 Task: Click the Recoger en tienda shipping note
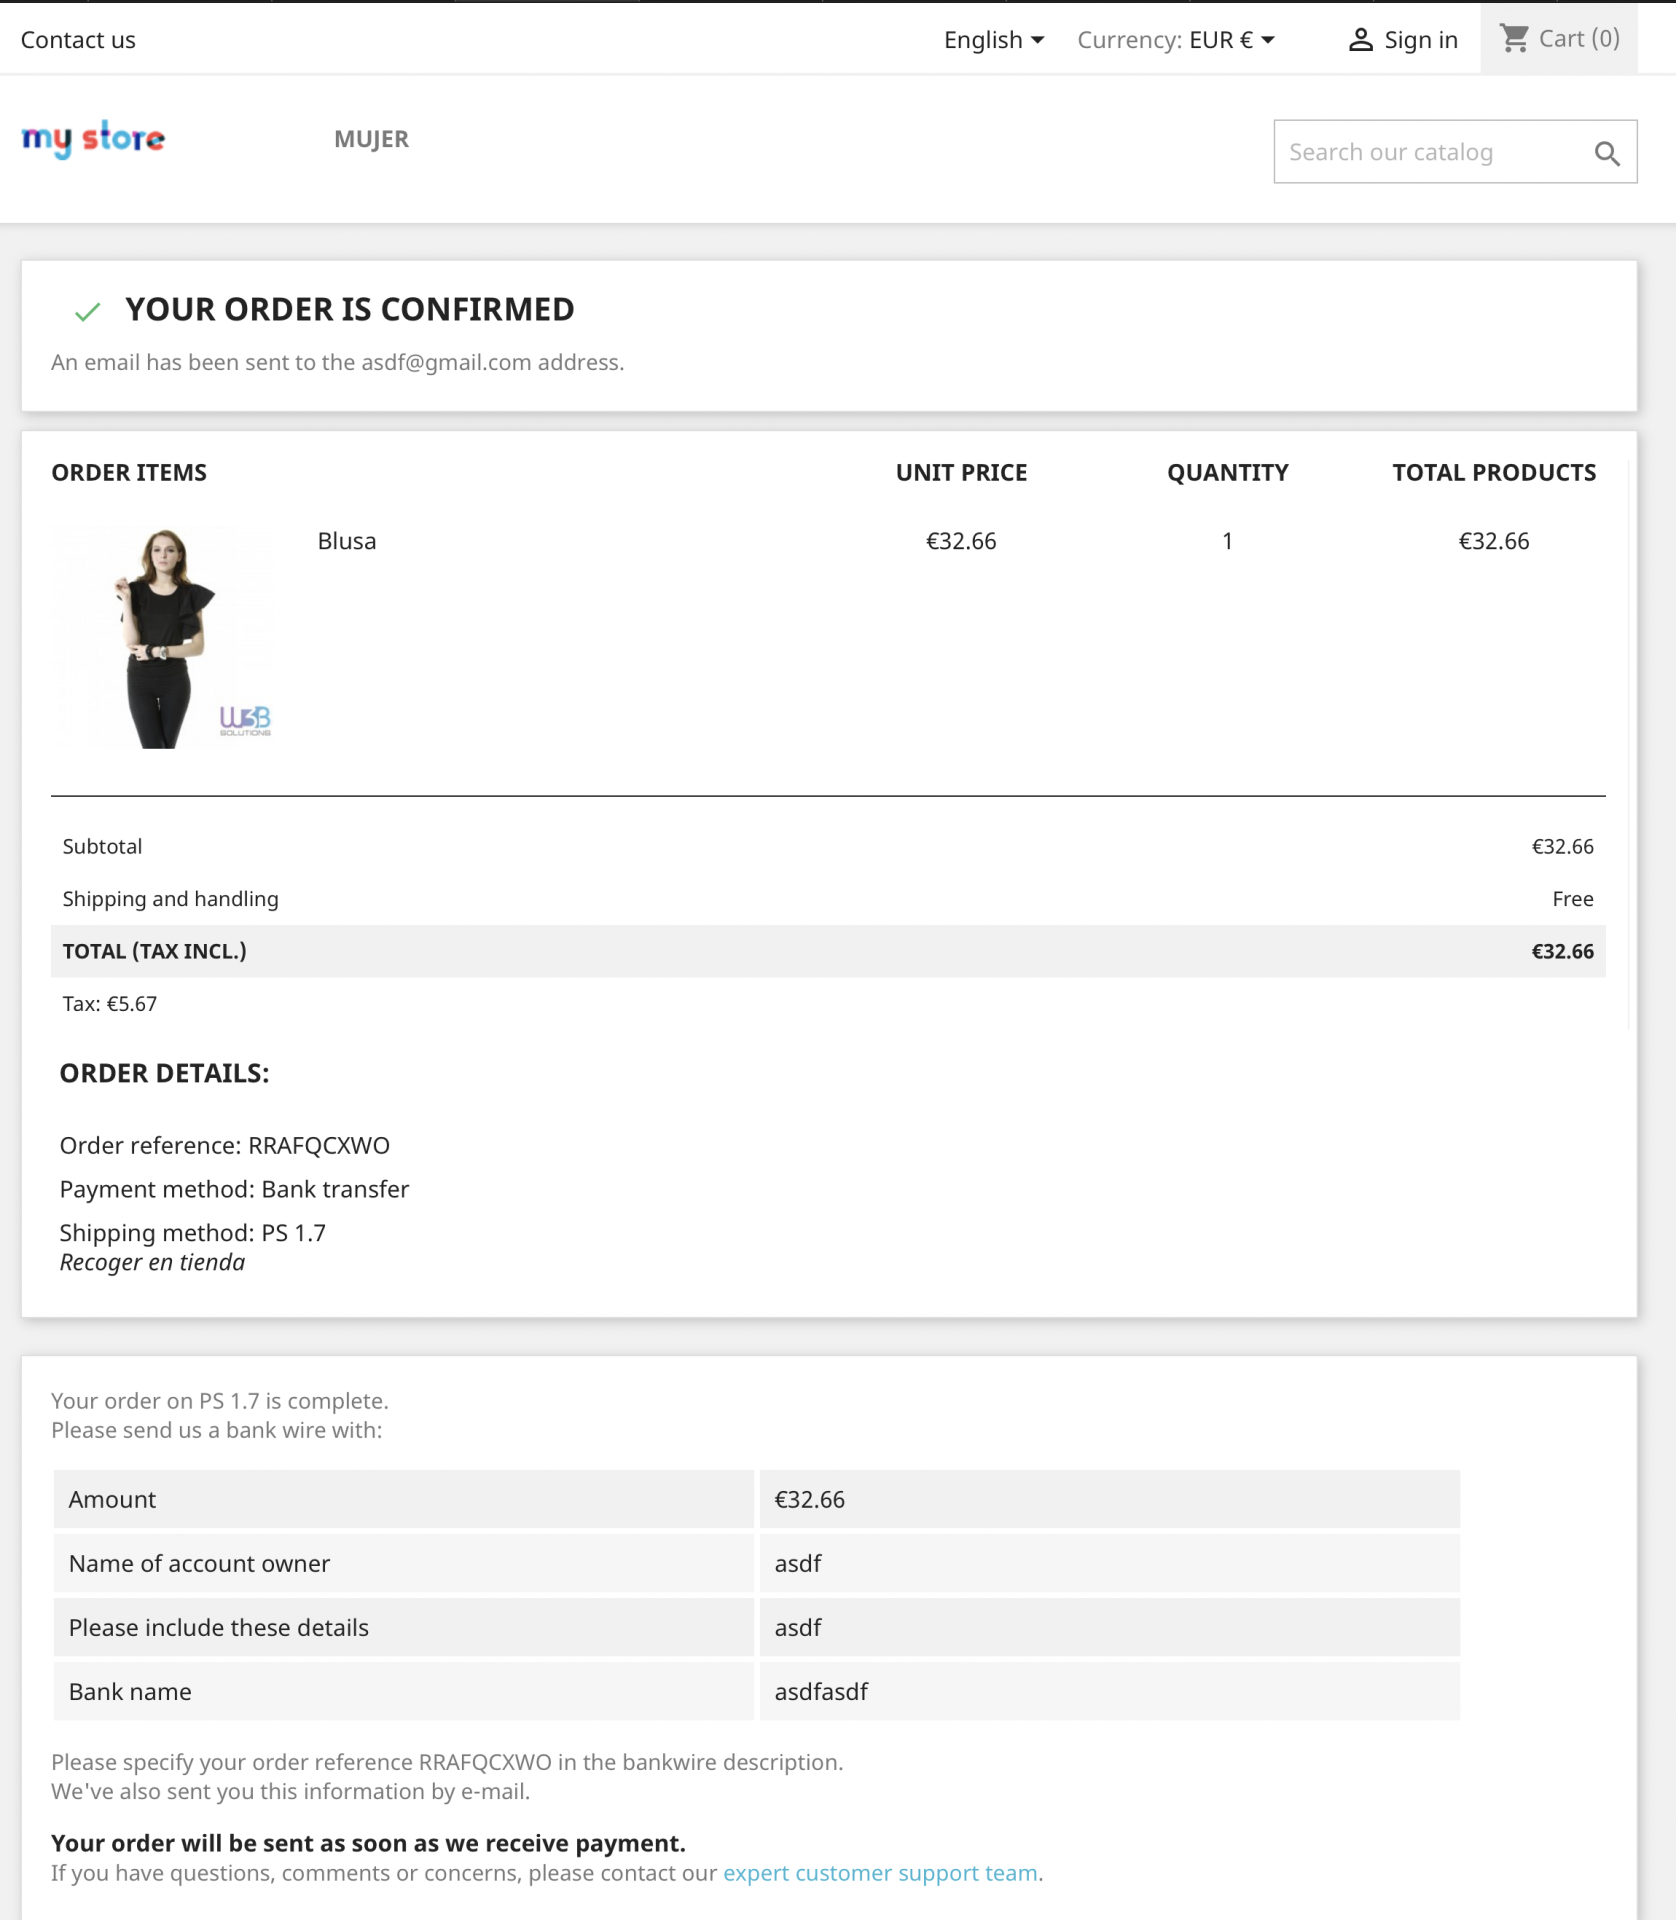pyautogui.click(x=152, y=1262)
